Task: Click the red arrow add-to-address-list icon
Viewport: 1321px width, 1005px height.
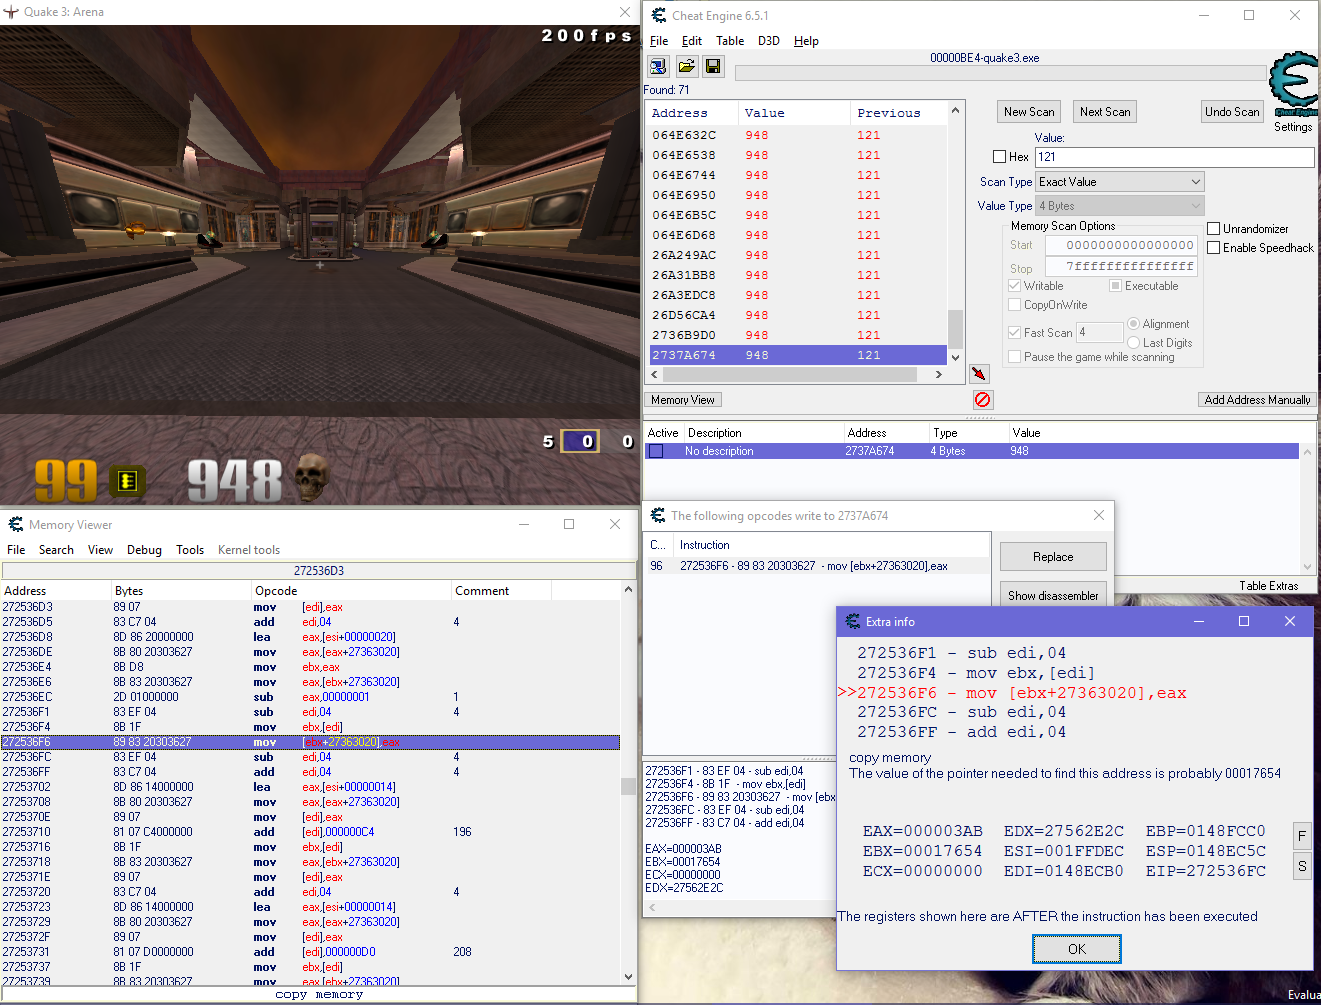Action: coord(979,374)
